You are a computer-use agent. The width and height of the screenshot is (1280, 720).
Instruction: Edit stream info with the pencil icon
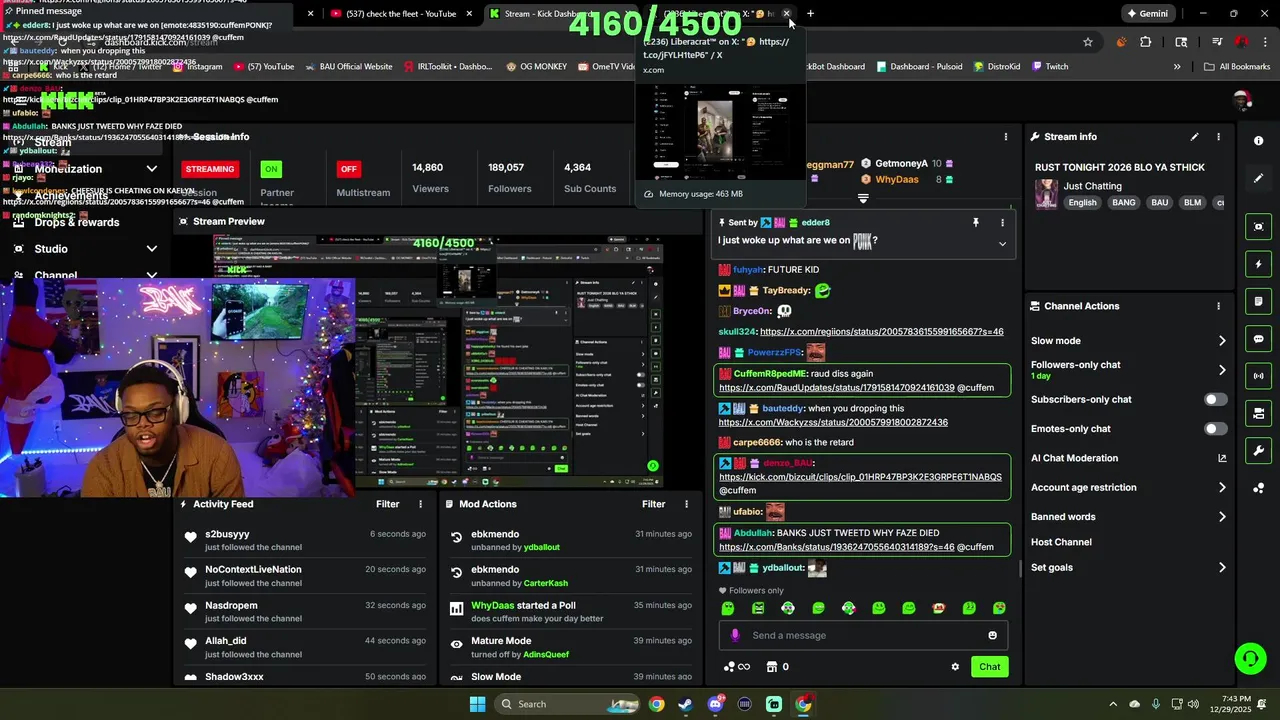[1194, 137]
